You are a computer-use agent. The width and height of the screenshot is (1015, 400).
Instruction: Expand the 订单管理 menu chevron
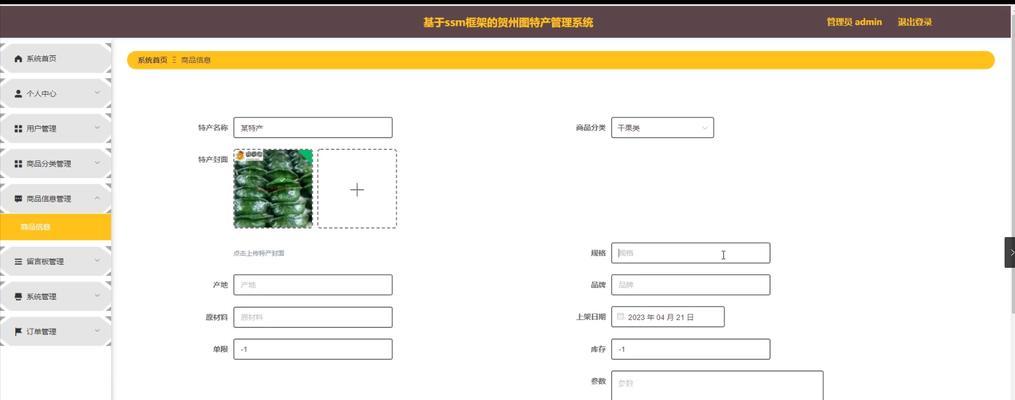[x=97, y=331]
